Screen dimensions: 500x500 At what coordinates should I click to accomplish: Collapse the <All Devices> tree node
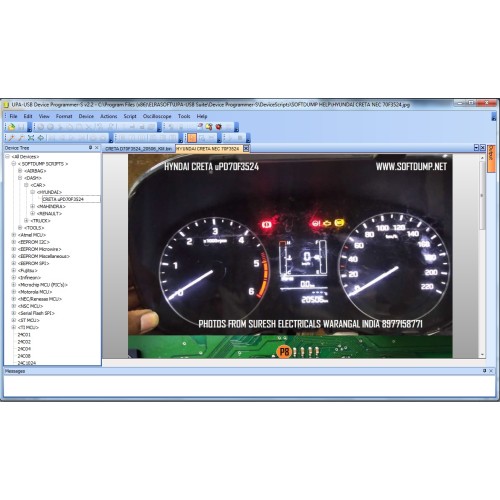click(7, 156)
